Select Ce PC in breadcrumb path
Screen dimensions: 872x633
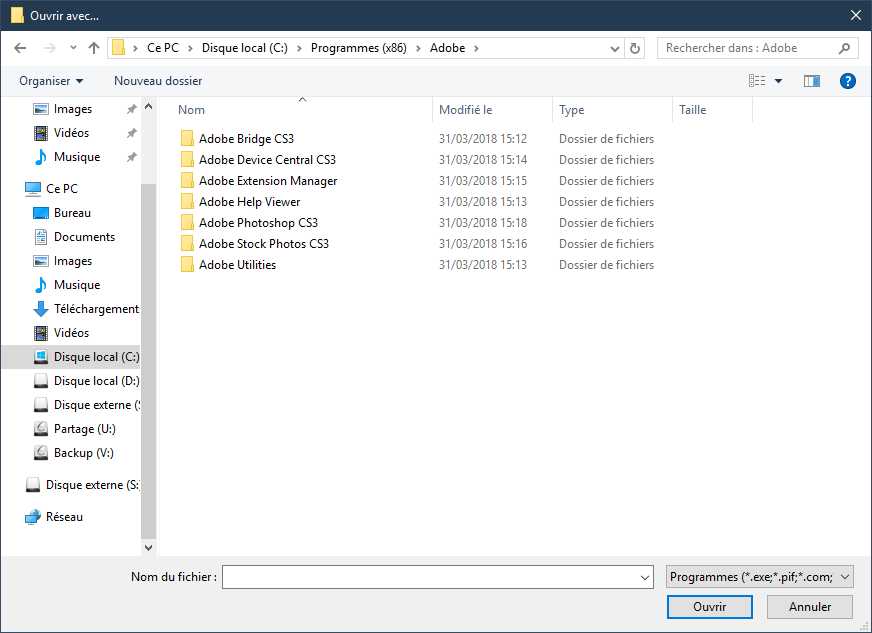pos(163,48)
